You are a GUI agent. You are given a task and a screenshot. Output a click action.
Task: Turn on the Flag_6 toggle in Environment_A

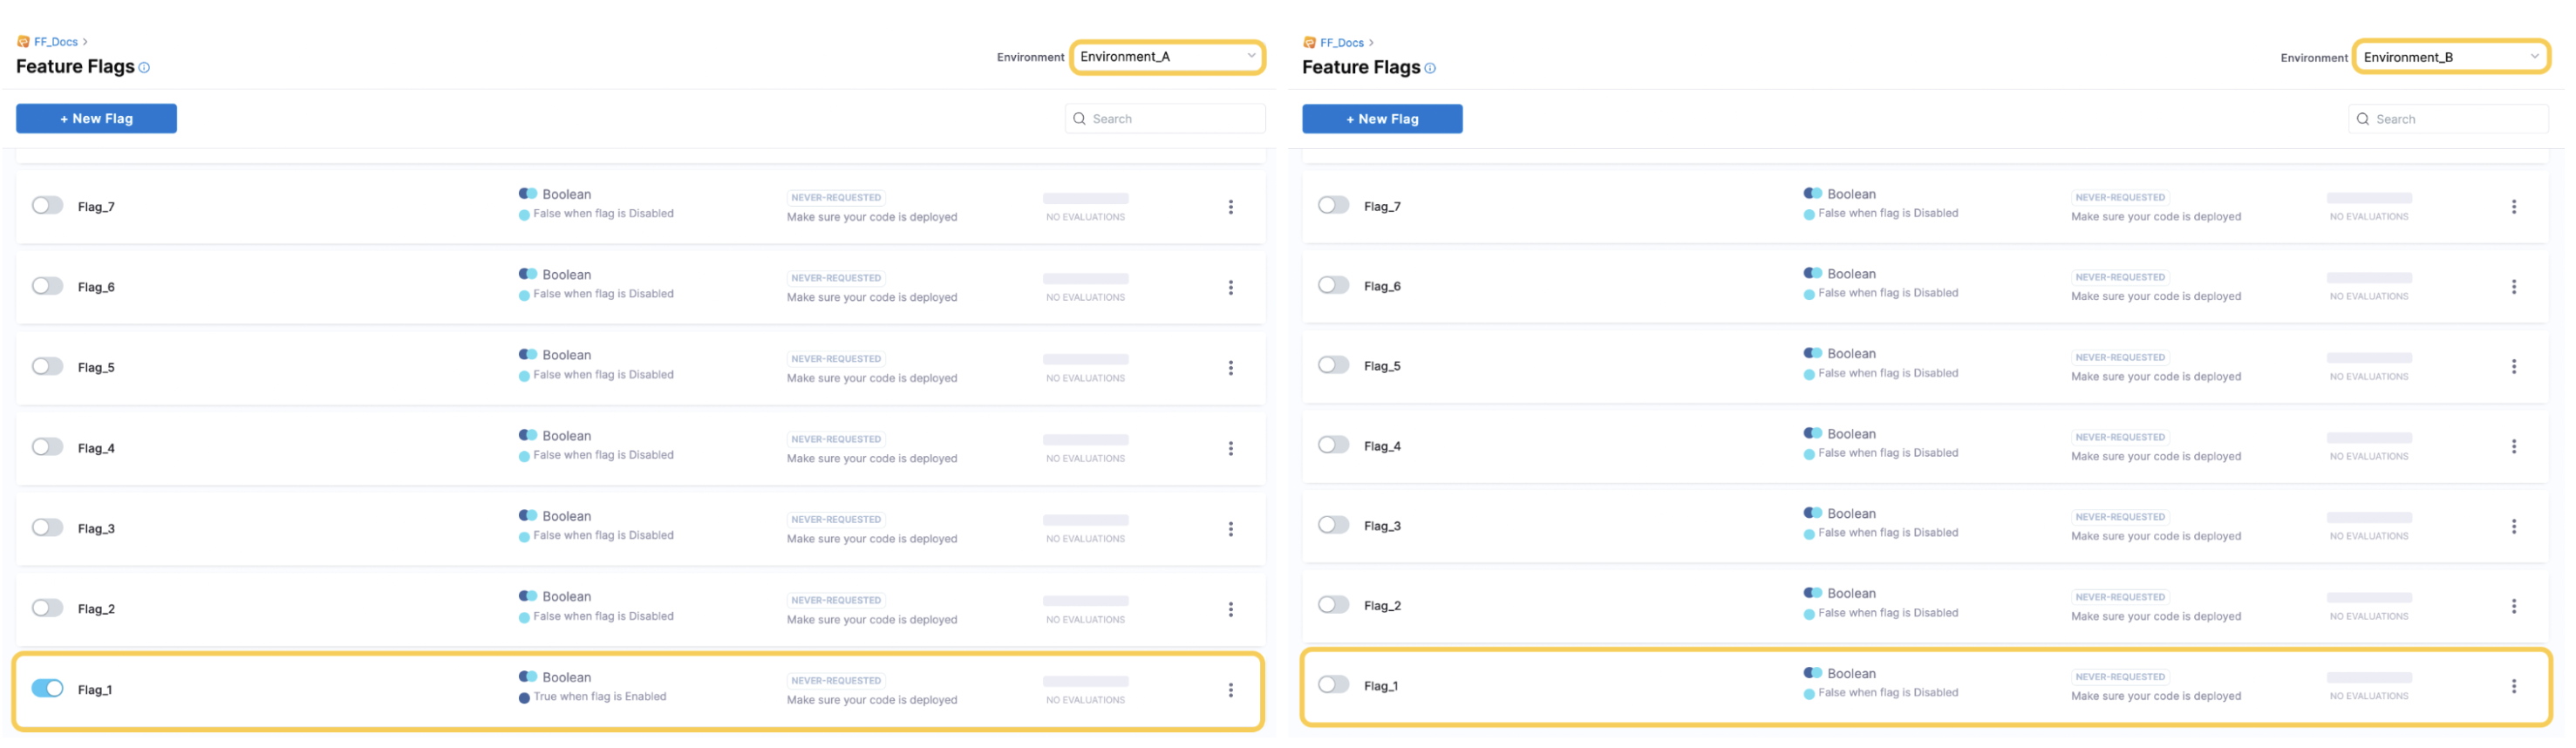pyautogui.click(x=47, y=286)
